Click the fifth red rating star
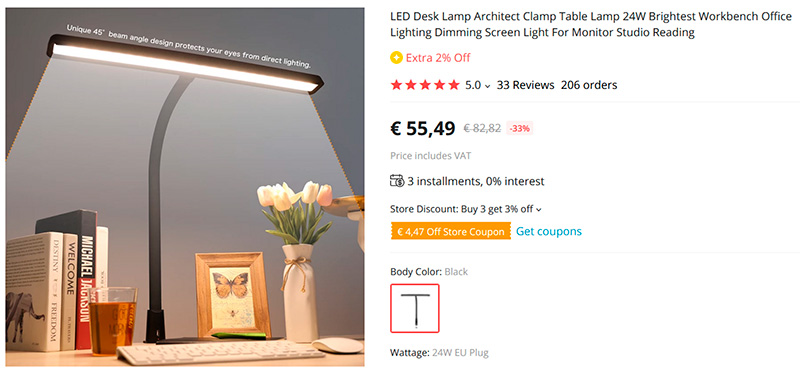 [x=454, y=85]
